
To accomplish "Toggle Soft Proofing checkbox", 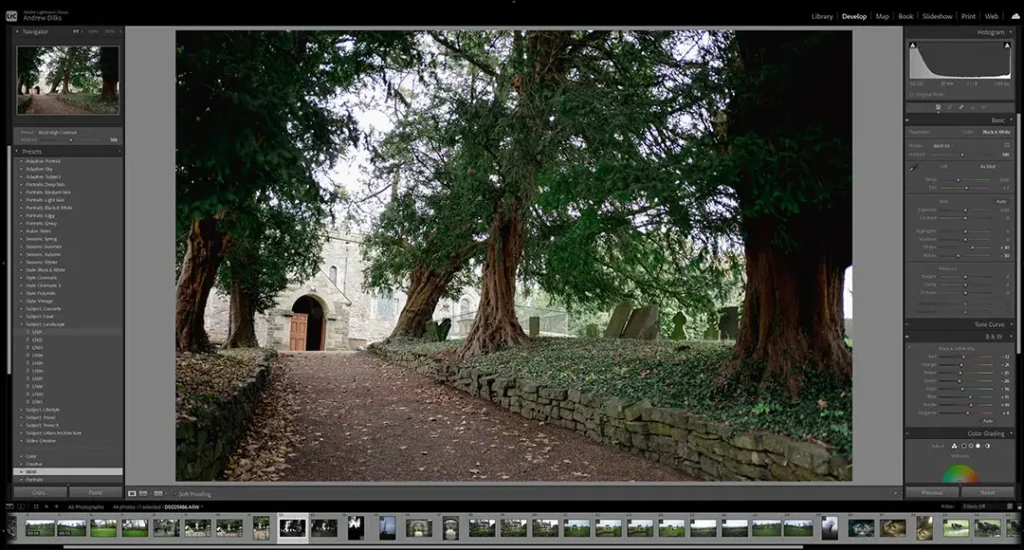I will click(174, 494).
